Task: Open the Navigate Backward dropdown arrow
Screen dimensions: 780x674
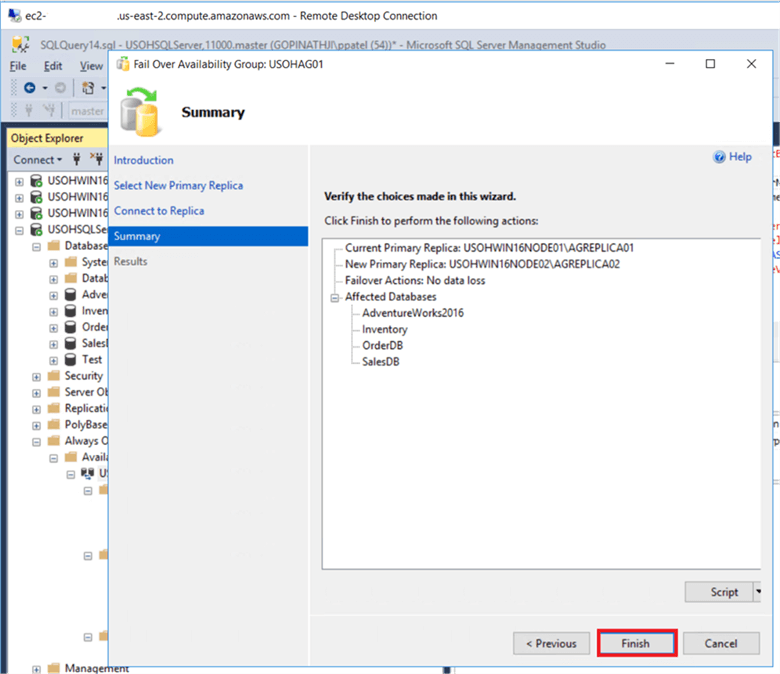Action: (45, 88)
